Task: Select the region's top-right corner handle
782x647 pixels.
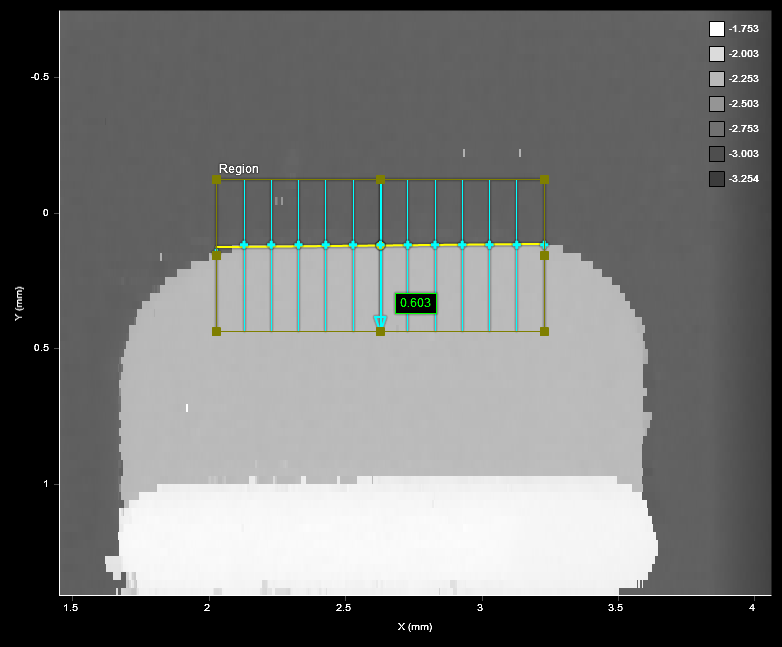Action: pyautogui.click(x=545, y=180)
